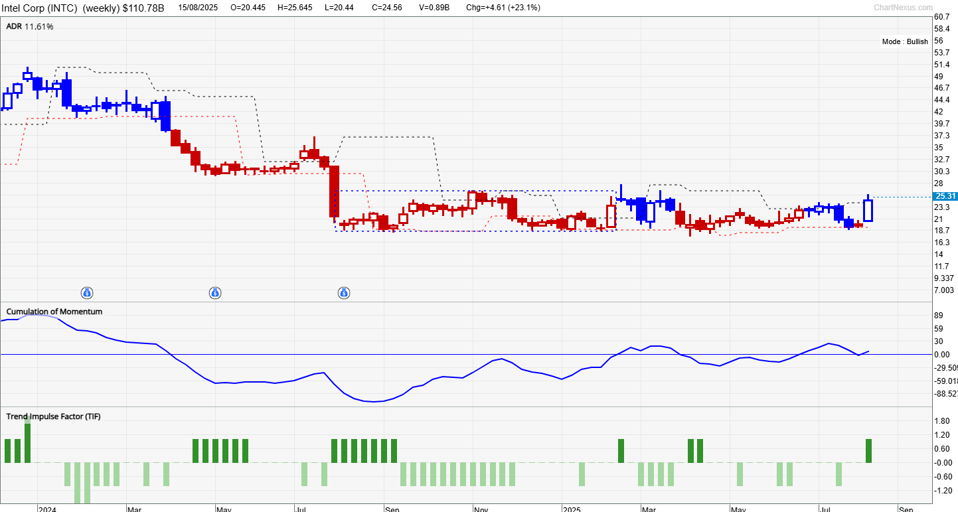Click the highlighted 25.31 current price tag
The height and width of the screenshot is (512, 958).
point(946,196)
